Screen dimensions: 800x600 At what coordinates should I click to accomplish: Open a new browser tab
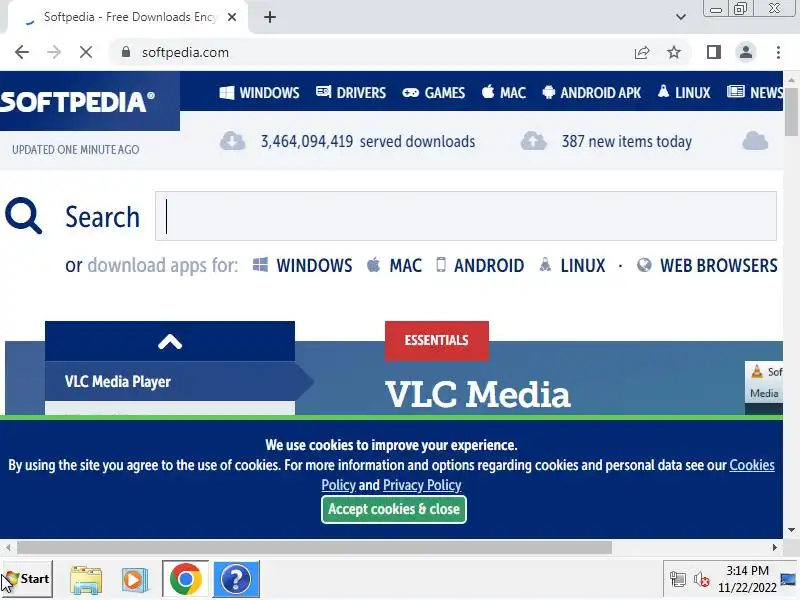tap(270, 17)
